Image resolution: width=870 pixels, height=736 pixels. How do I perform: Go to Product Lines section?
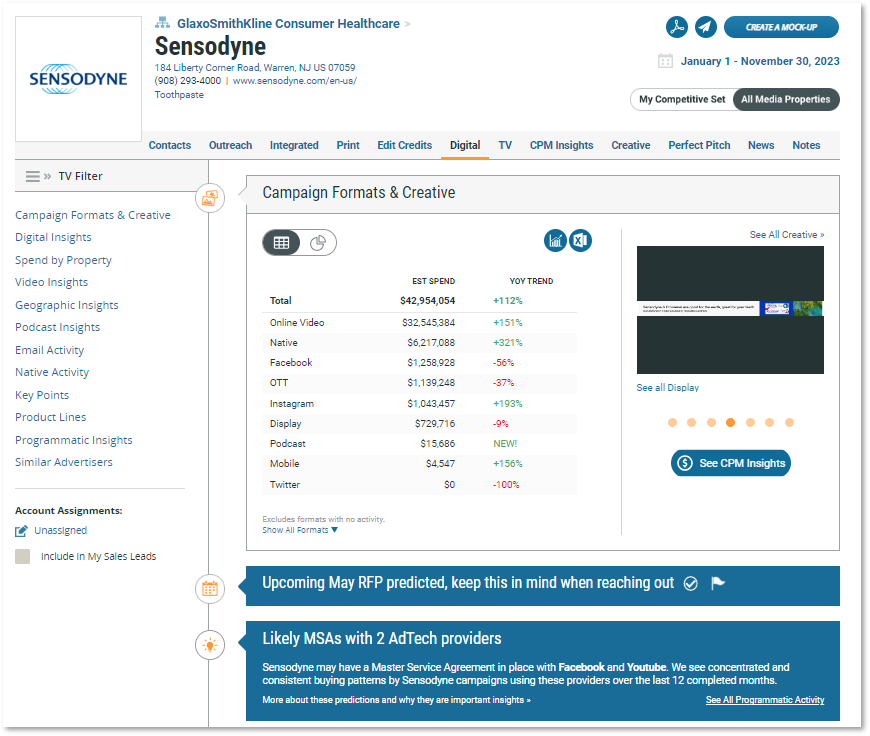point(50,417)
